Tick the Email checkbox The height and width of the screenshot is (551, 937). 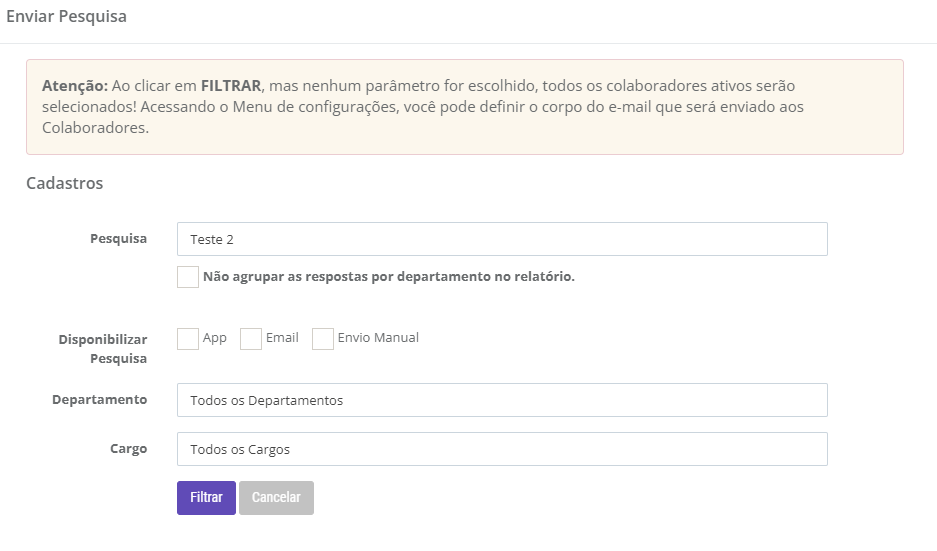coord(251,339)
